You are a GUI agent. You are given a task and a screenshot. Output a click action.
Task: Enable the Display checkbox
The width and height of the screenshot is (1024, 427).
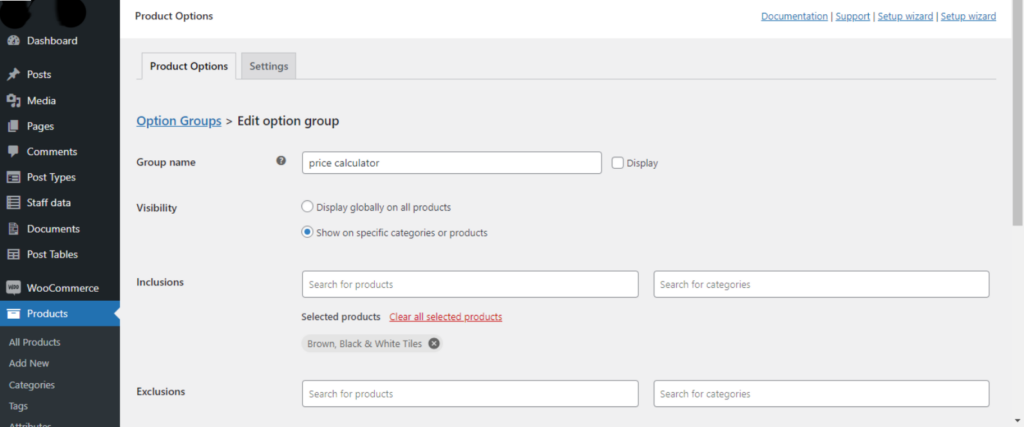pos(618,163)
